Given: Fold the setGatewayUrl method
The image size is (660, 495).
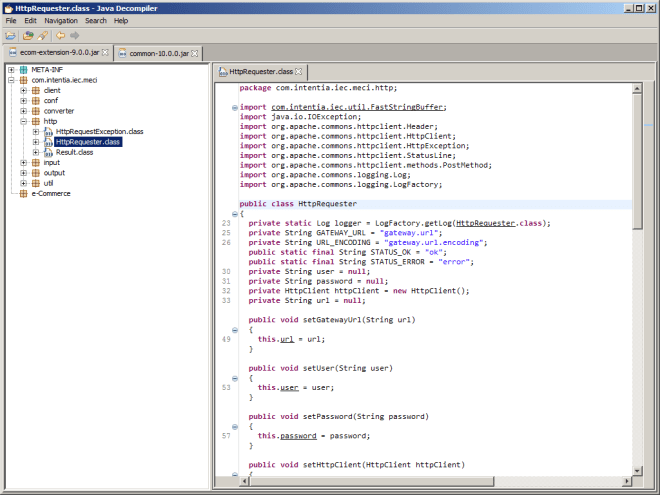Looking at the screenshot, I should pyautogui.click(x=234, y=329).
